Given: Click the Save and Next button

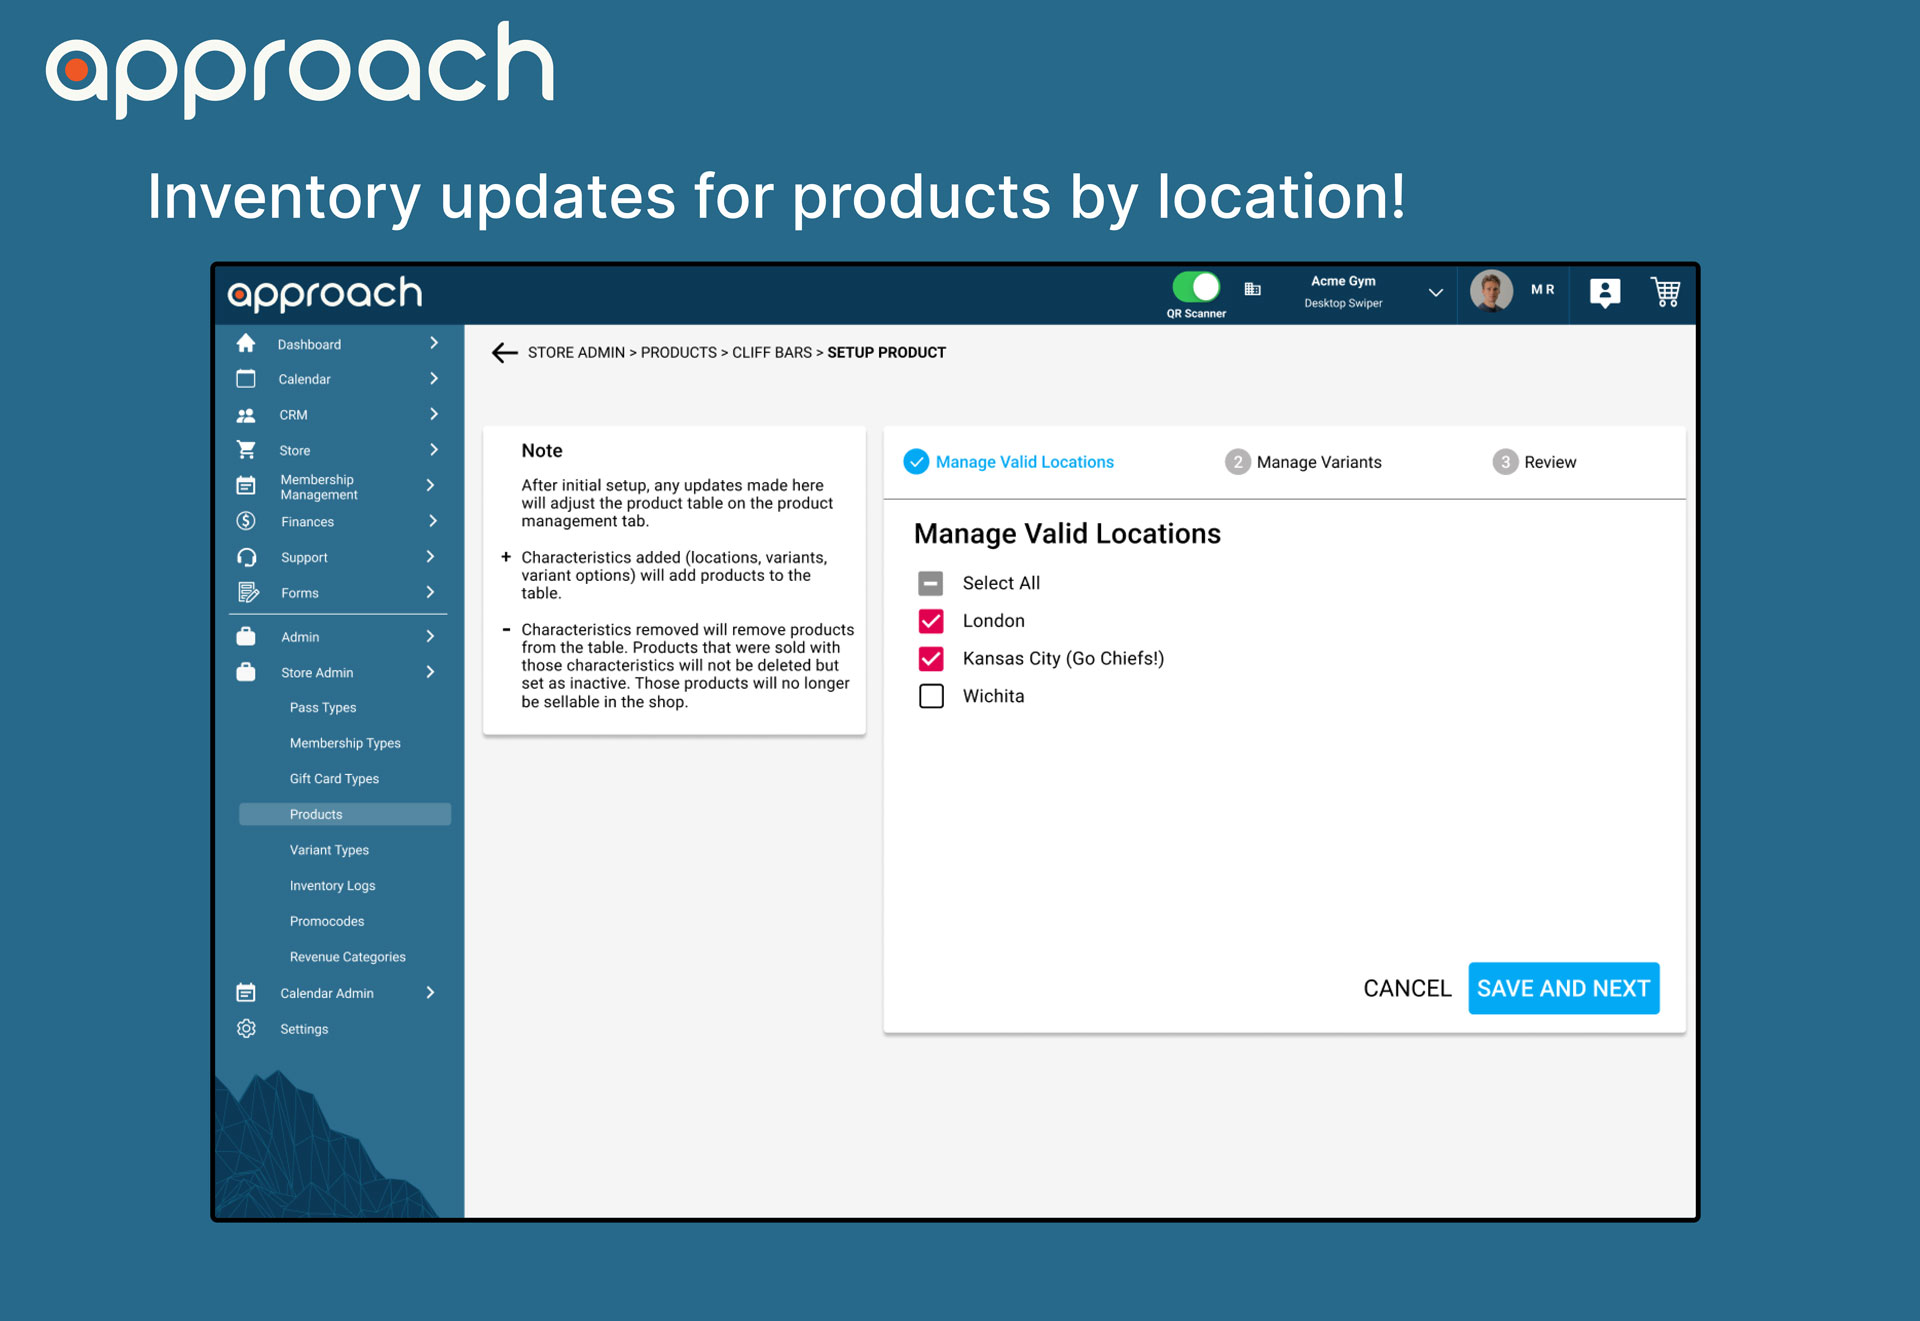Looking at the screenshot, I should pos(1563,988).
